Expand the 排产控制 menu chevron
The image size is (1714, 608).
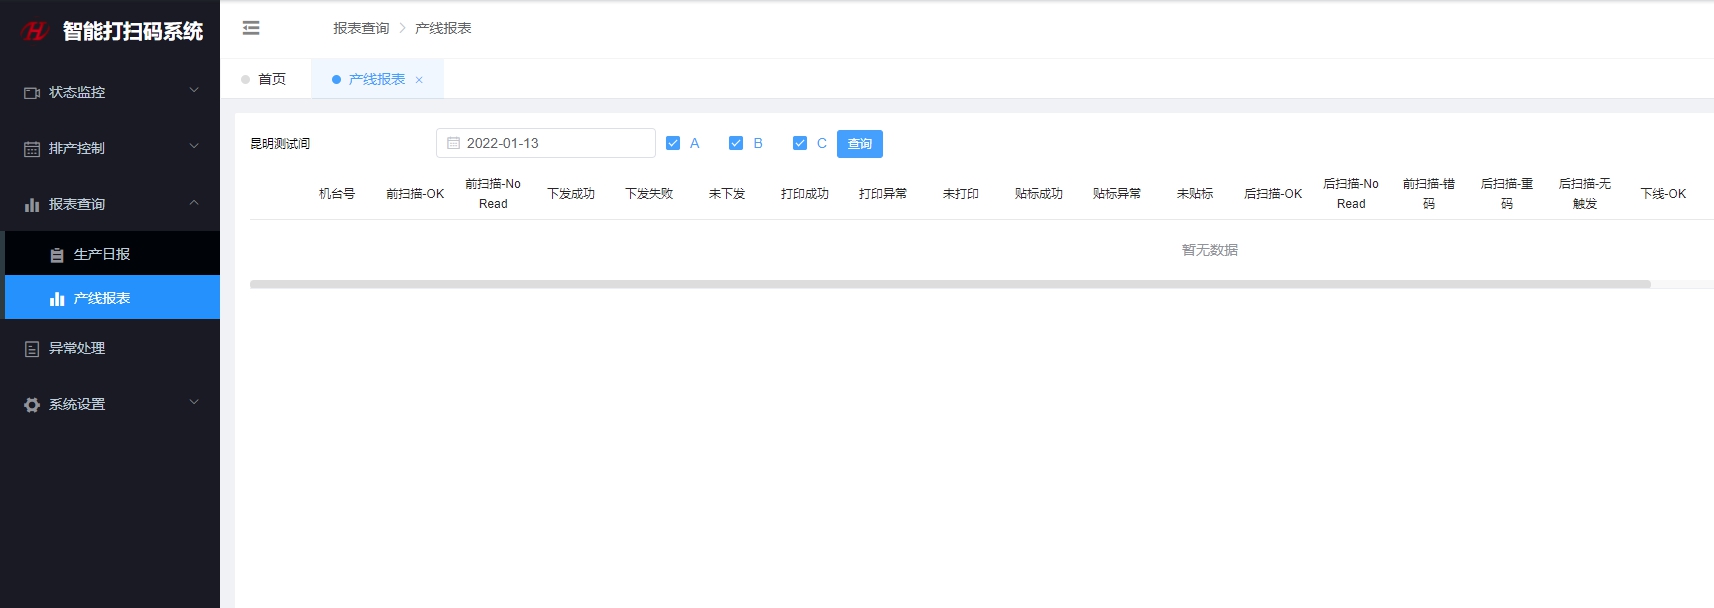pyautogui.click(x=194, y=146)
